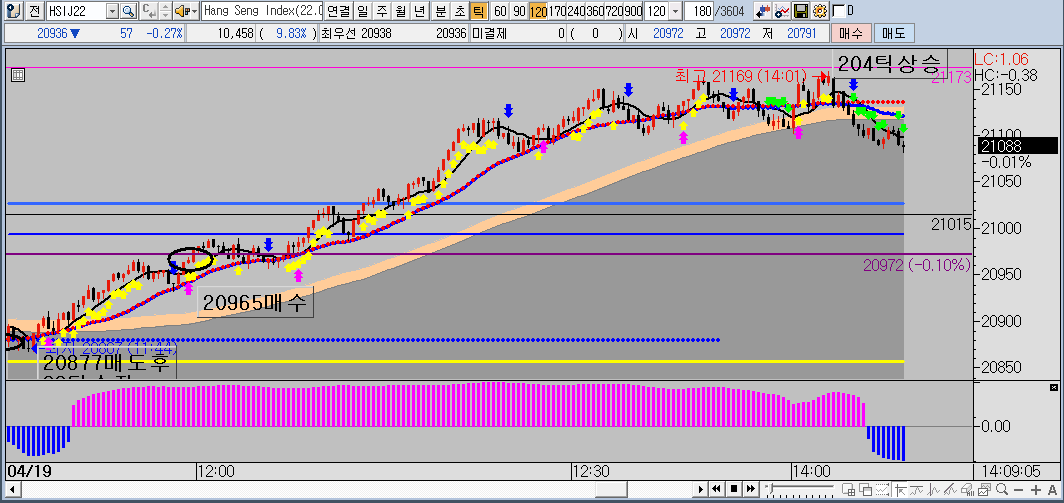
Task: Click the wavy line overlay icon
Action: pos(917,489)
